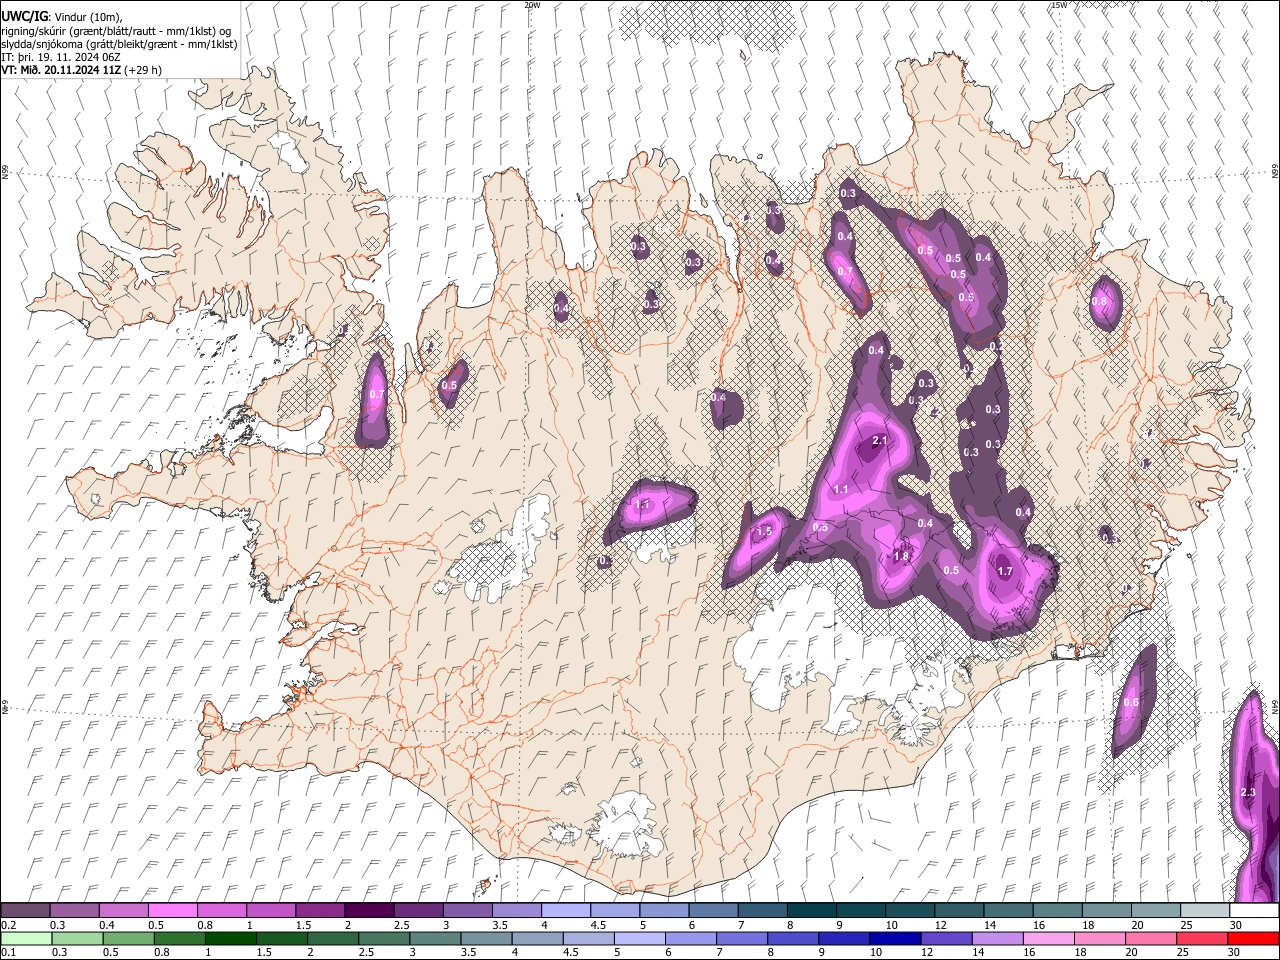This screenshot has height=960, width=1280.
Task: Click the dark teal 8 snow legend swatch
Action: pos(811,910)
